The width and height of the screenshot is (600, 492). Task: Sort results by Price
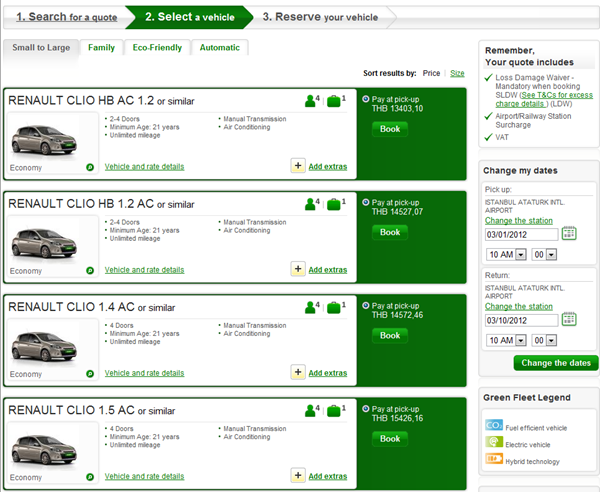click(431, 73)
